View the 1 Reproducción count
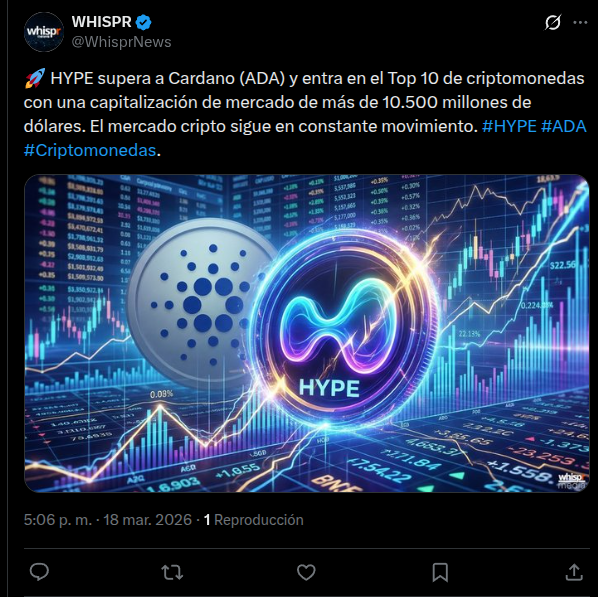The height and width of the screenshot is (597, 598). (x=254, y=520)
